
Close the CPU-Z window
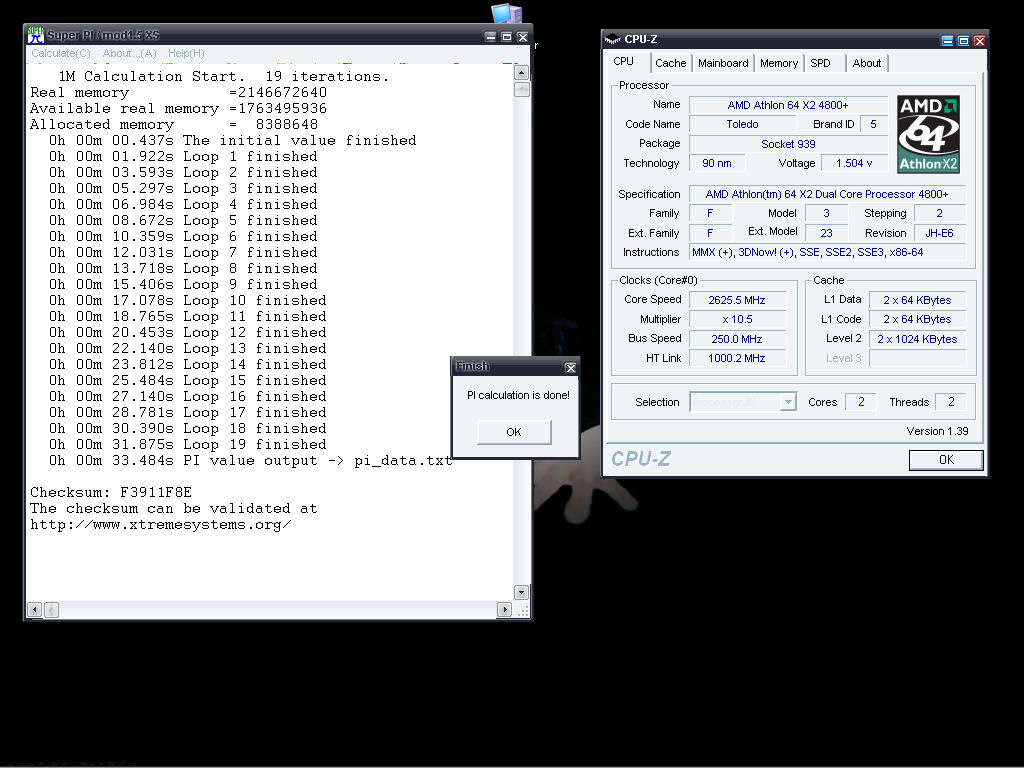coord(980,40)
